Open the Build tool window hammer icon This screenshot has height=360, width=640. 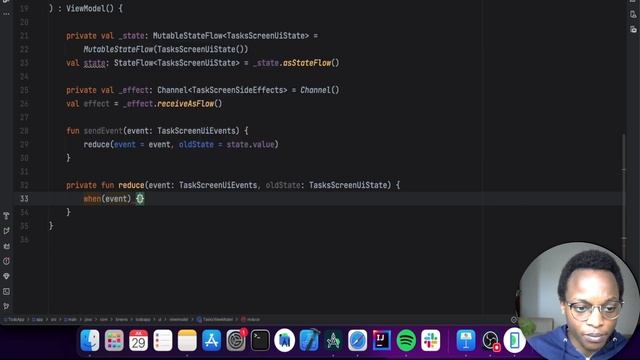click(6, 216)
